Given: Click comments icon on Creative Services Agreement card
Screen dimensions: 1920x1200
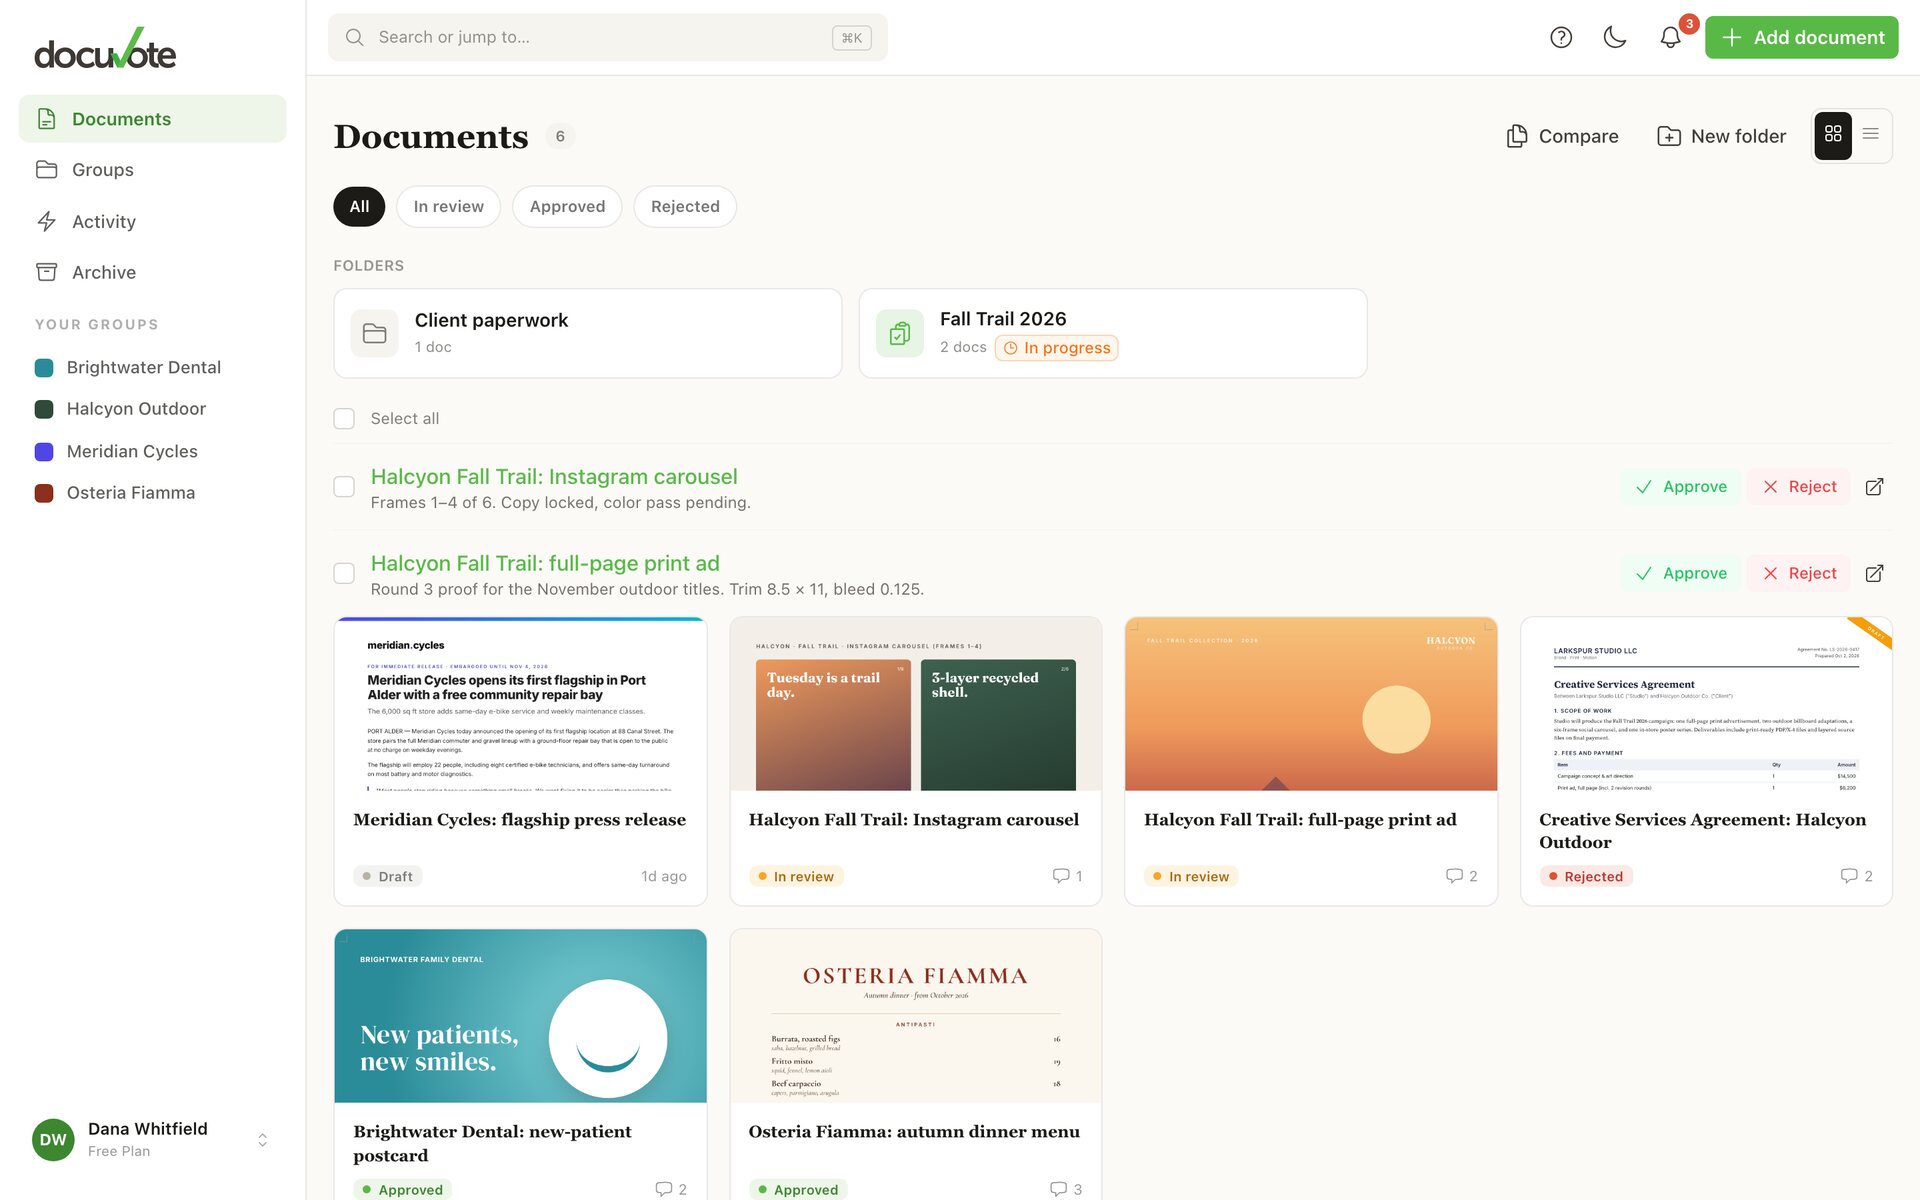Looking at the screenshot, I should 1849,876.
